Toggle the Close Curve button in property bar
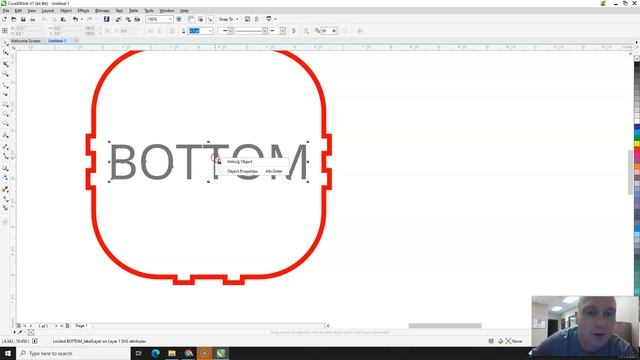Screen dimensions: 640x360 point(294,31)
